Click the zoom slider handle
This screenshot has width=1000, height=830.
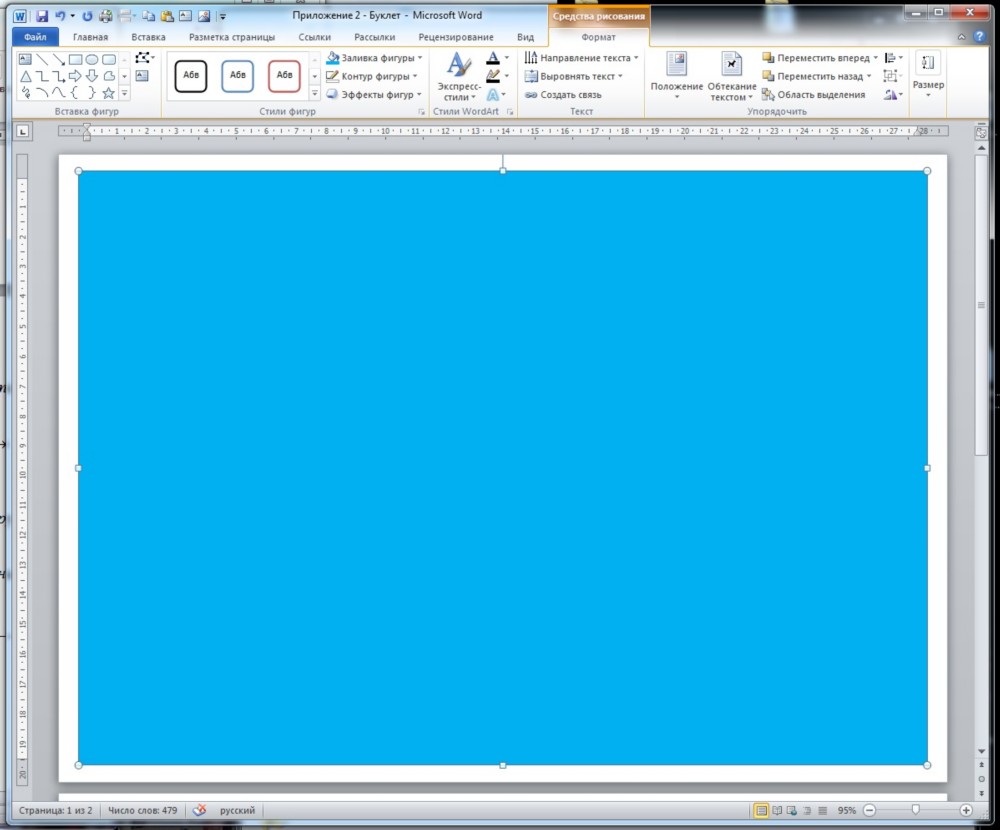tap(914, 810)
